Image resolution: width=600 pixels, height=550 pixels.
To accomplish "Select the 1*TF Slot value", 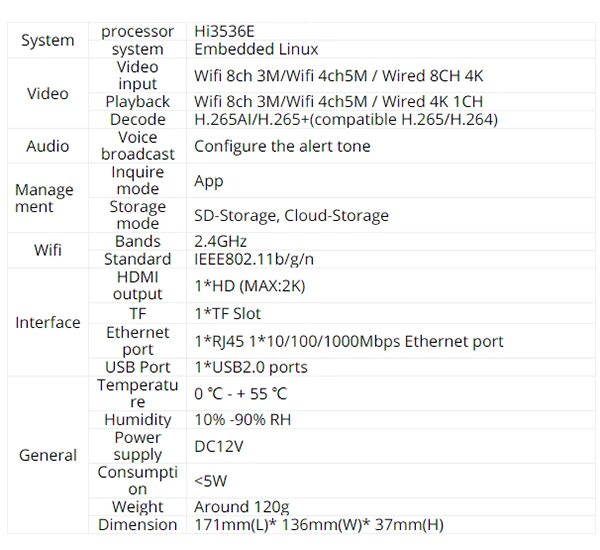I will coord(227,313).
